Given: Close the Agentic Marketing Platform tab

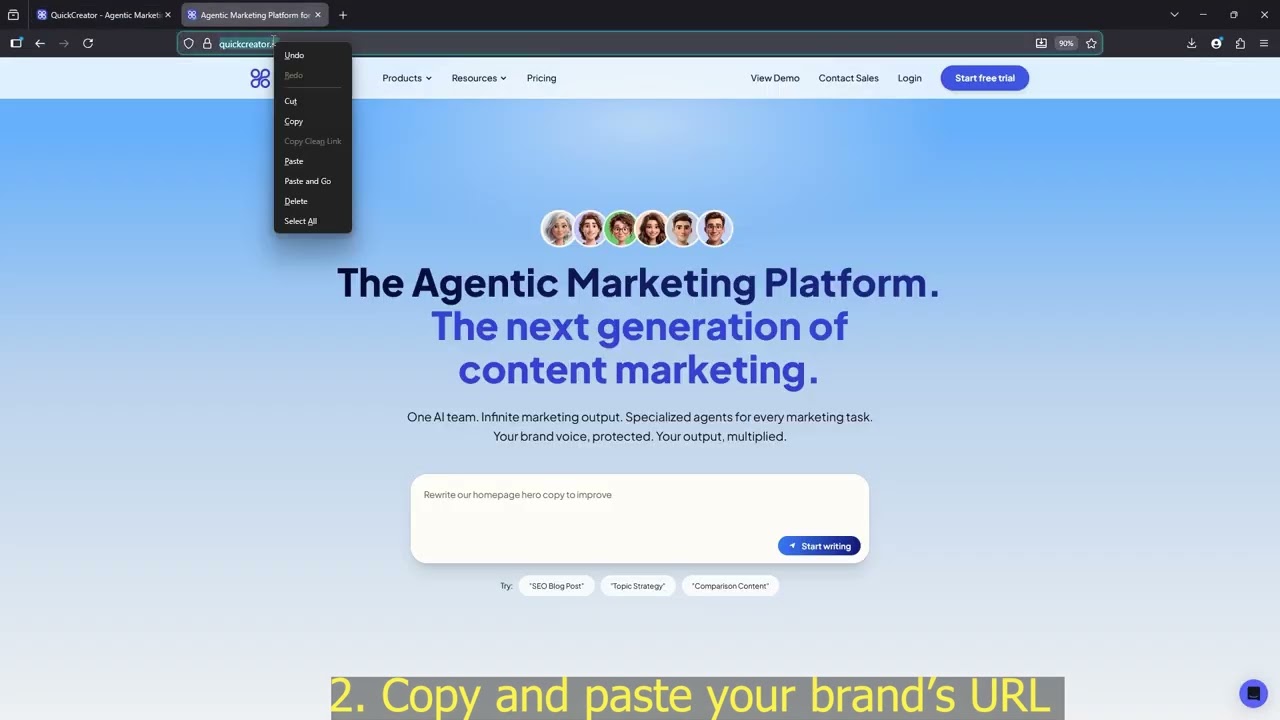Looking at the screenshot, I should pos(318,15).
